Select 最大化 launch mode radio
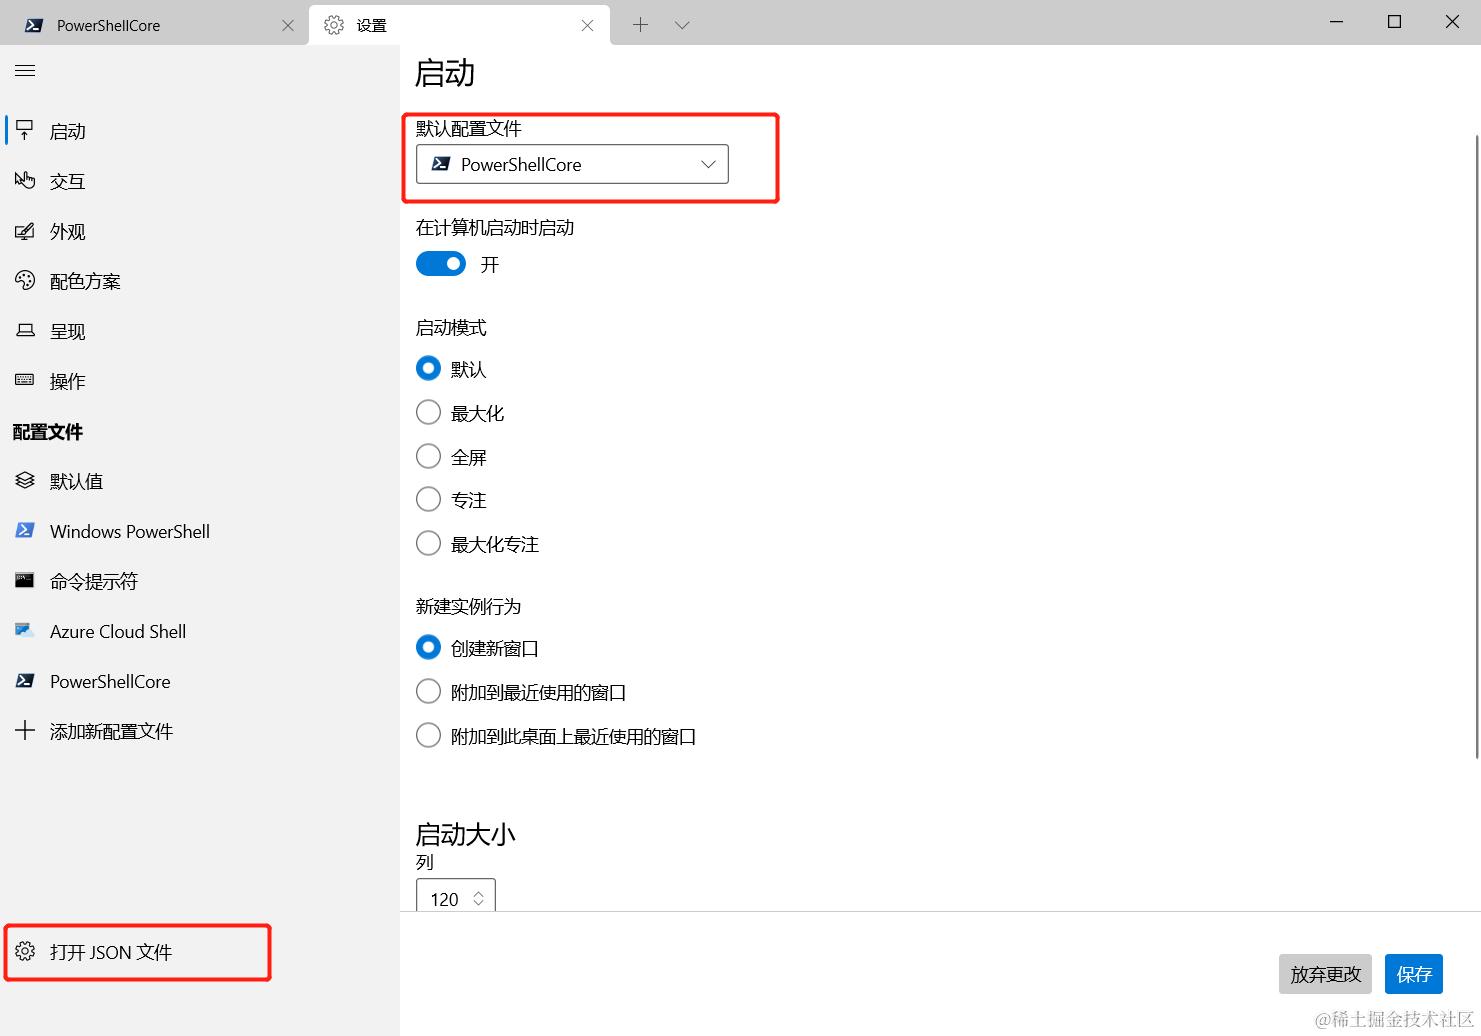This screenshot has width=1481, height=1036. [428, 412]
